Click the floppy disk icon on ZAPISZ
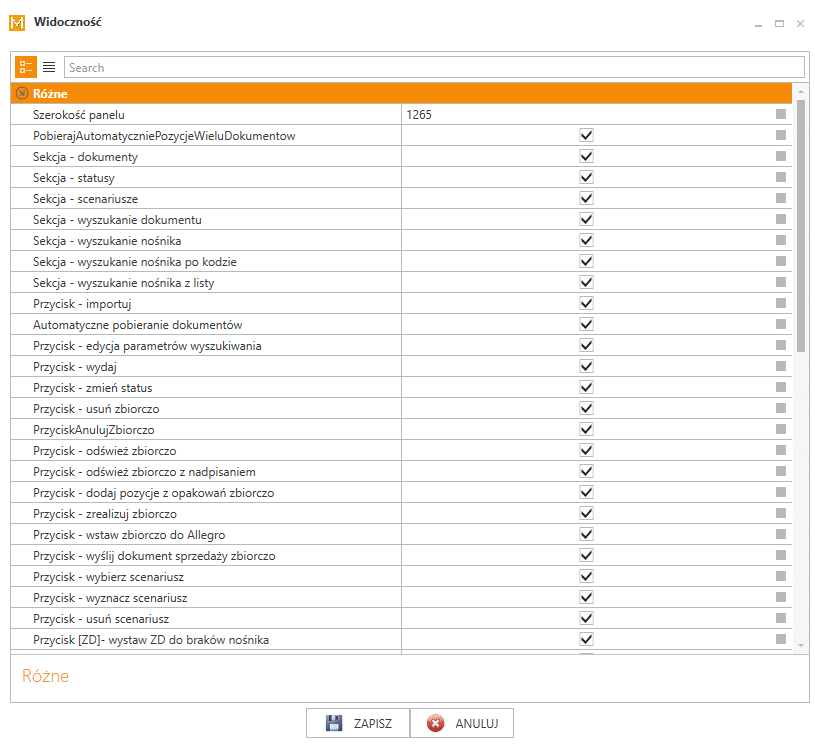 [334, 723]
